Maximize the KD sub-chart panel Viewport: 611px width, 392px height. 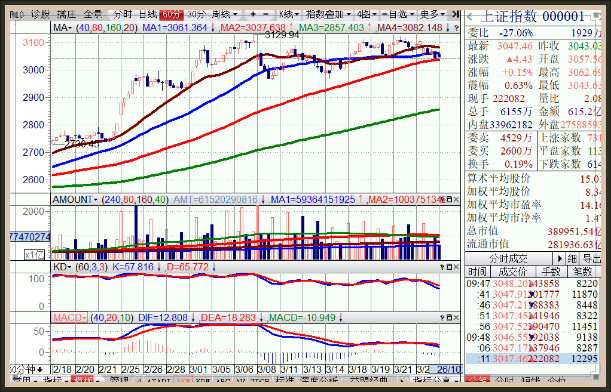[x=449, y=267]
